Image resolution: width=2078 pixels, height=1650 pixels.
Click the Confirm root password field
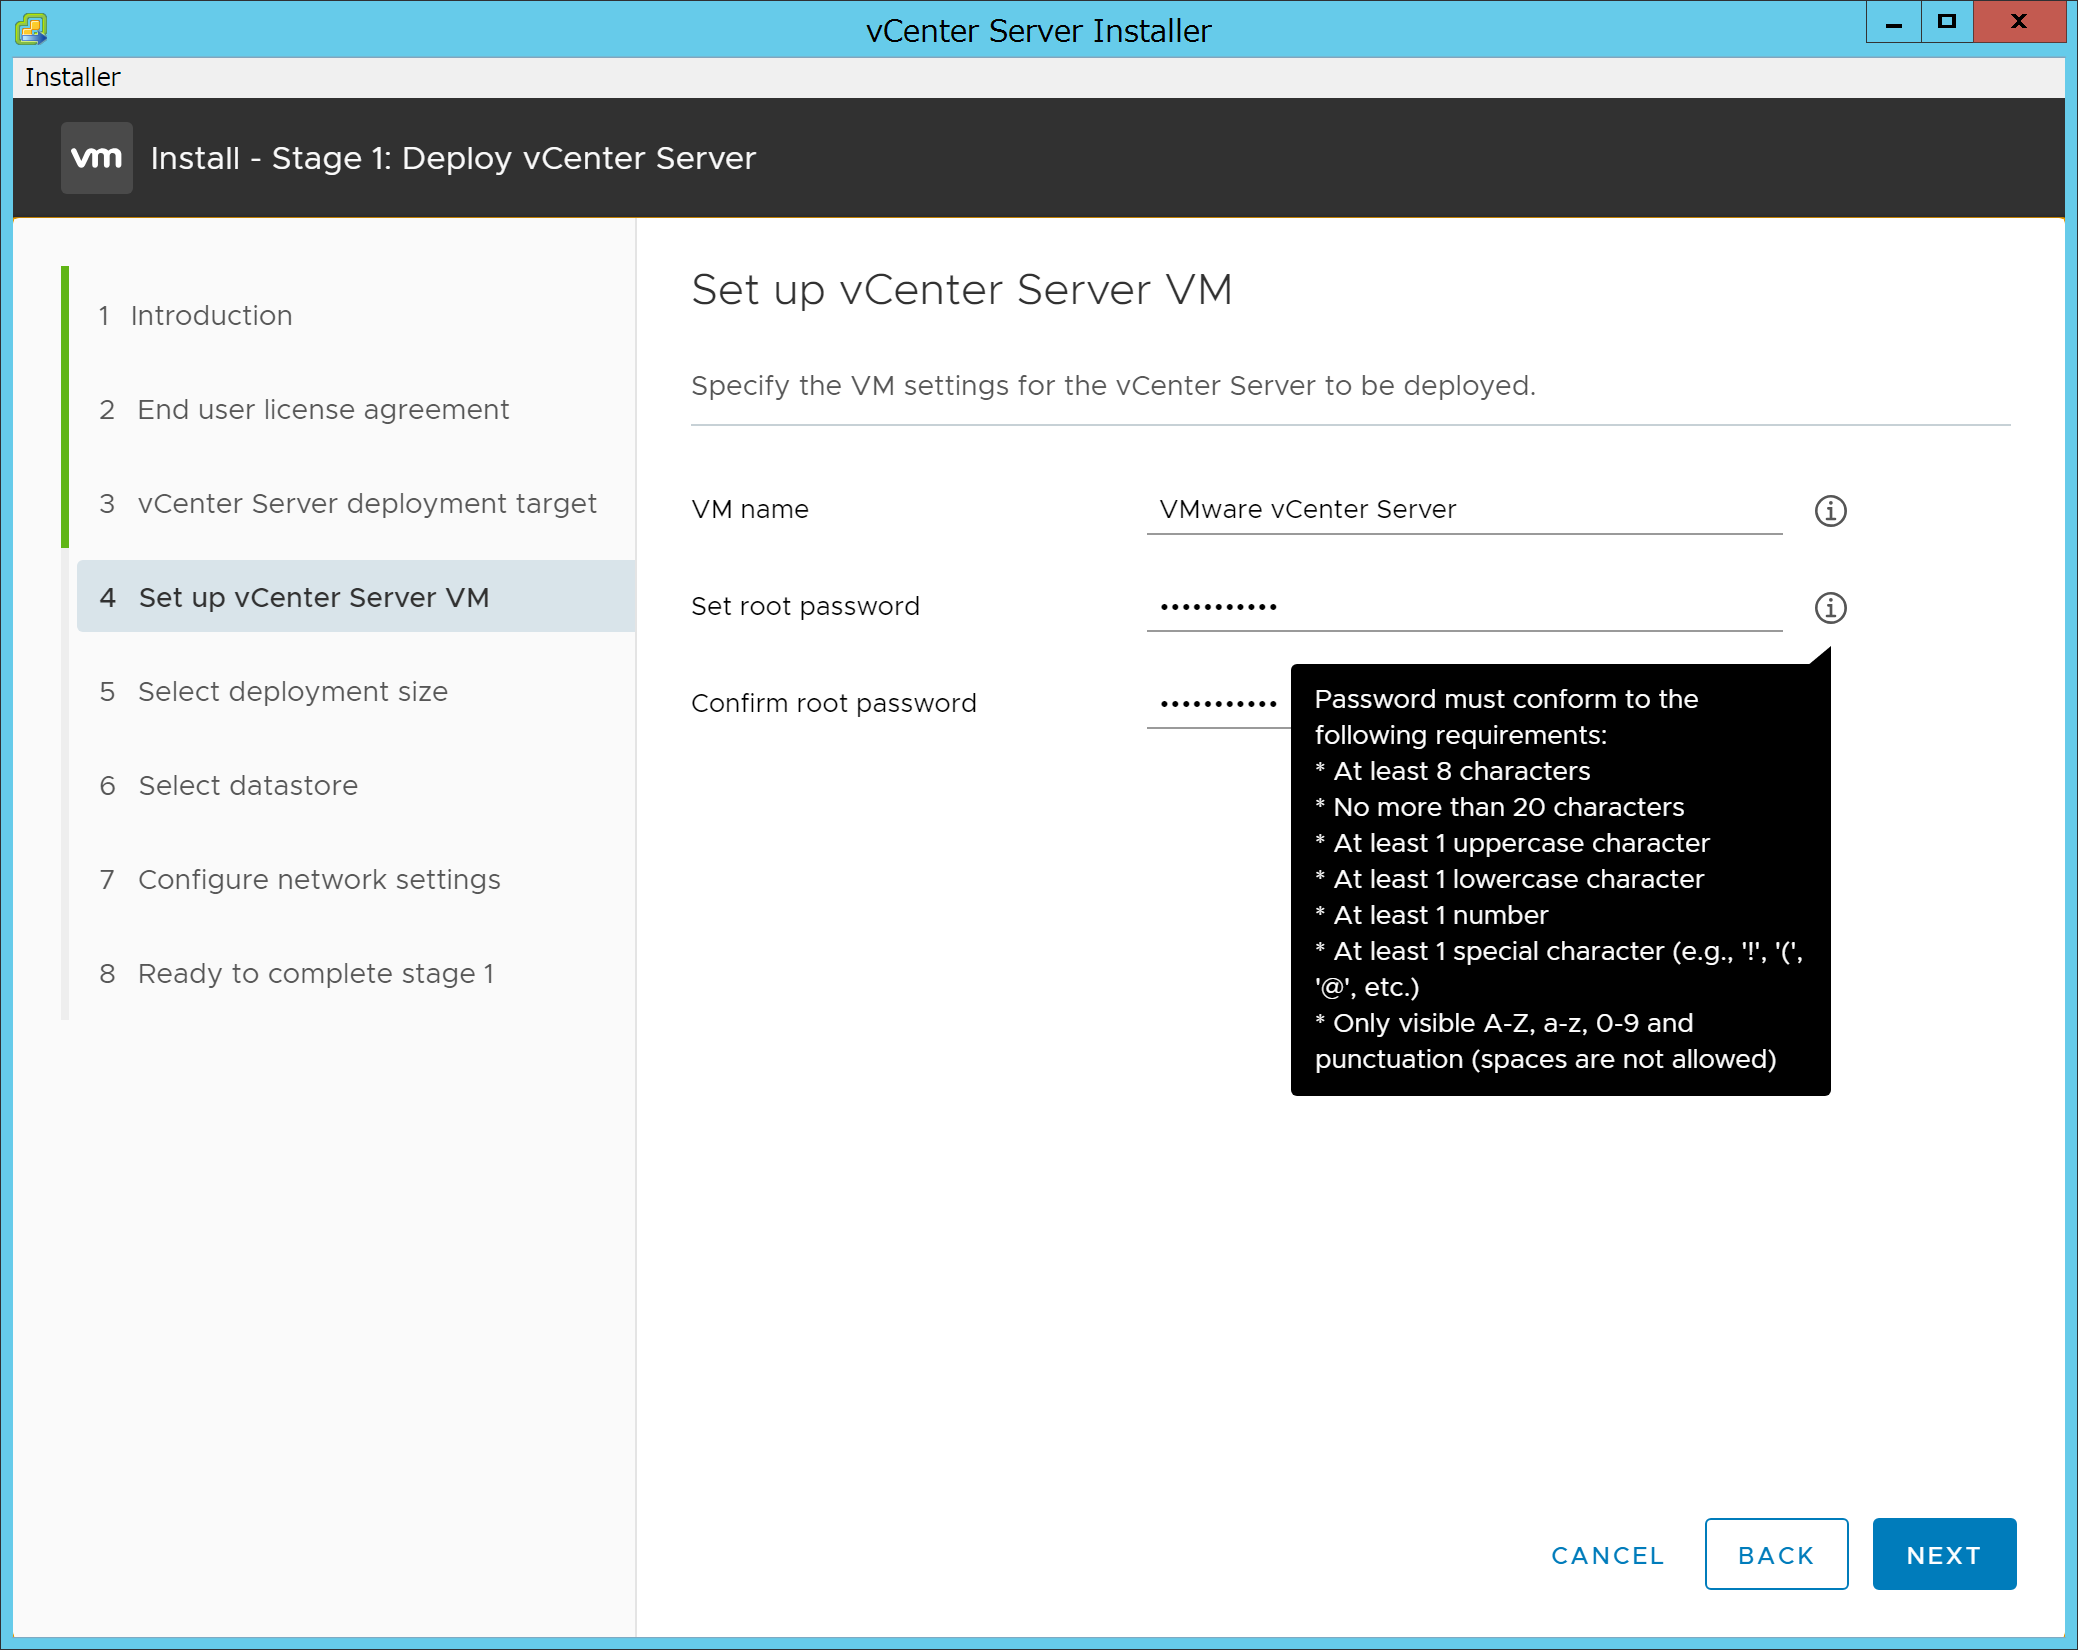click(1218, 704)
